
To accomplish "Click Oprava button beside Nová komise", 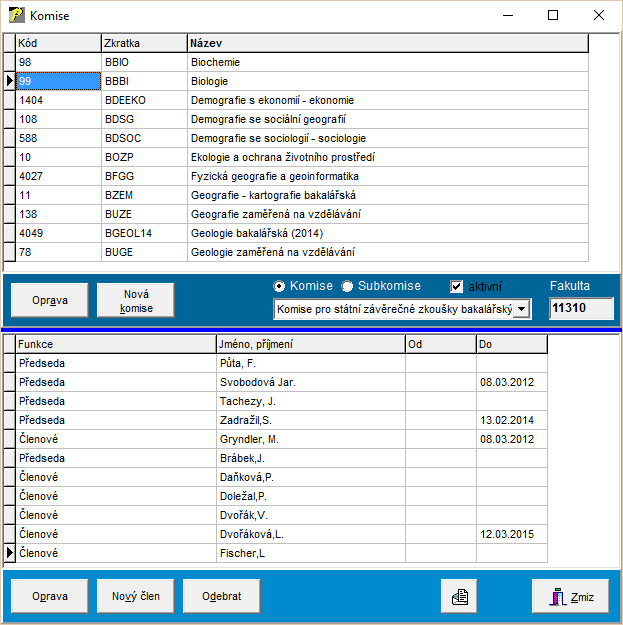I will 49,300.
